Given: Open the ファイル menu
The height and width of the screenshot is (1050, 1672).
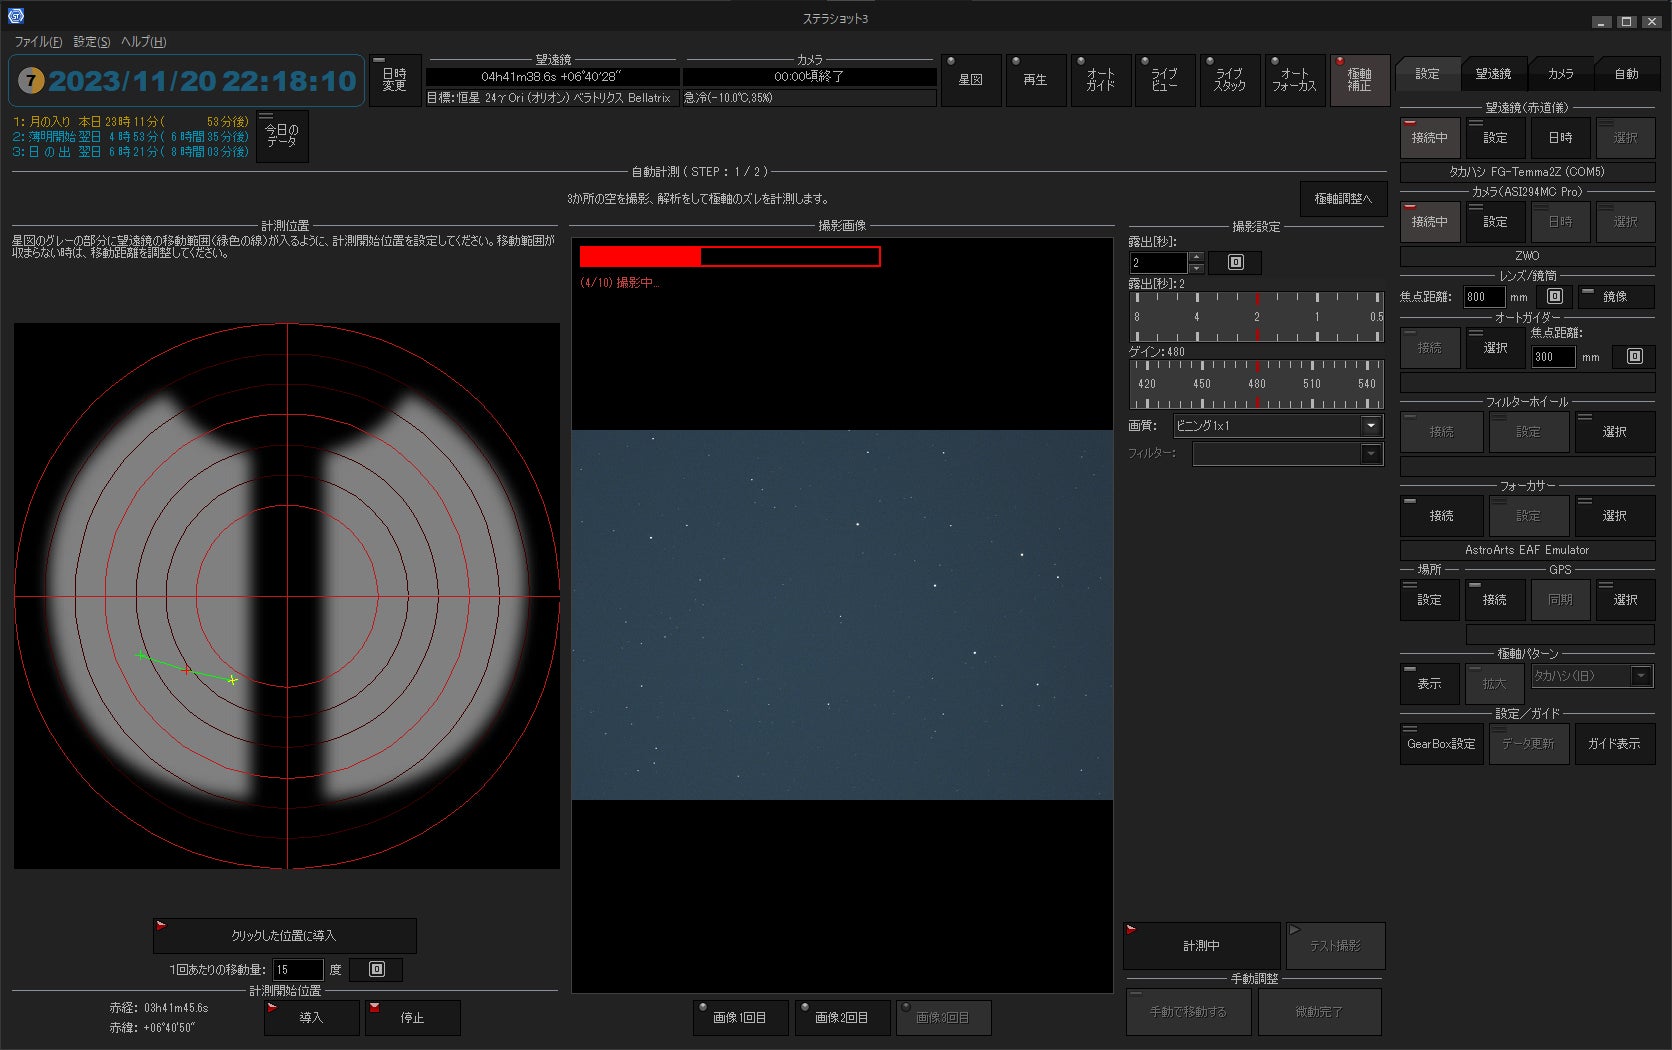Looking at the screenshot, I should pyautogui.click(x=37, y=41).
